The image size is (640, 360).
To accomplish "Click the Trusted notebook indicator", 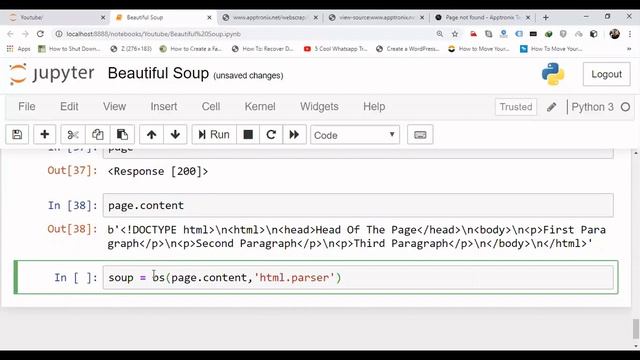I will (516, 107).
